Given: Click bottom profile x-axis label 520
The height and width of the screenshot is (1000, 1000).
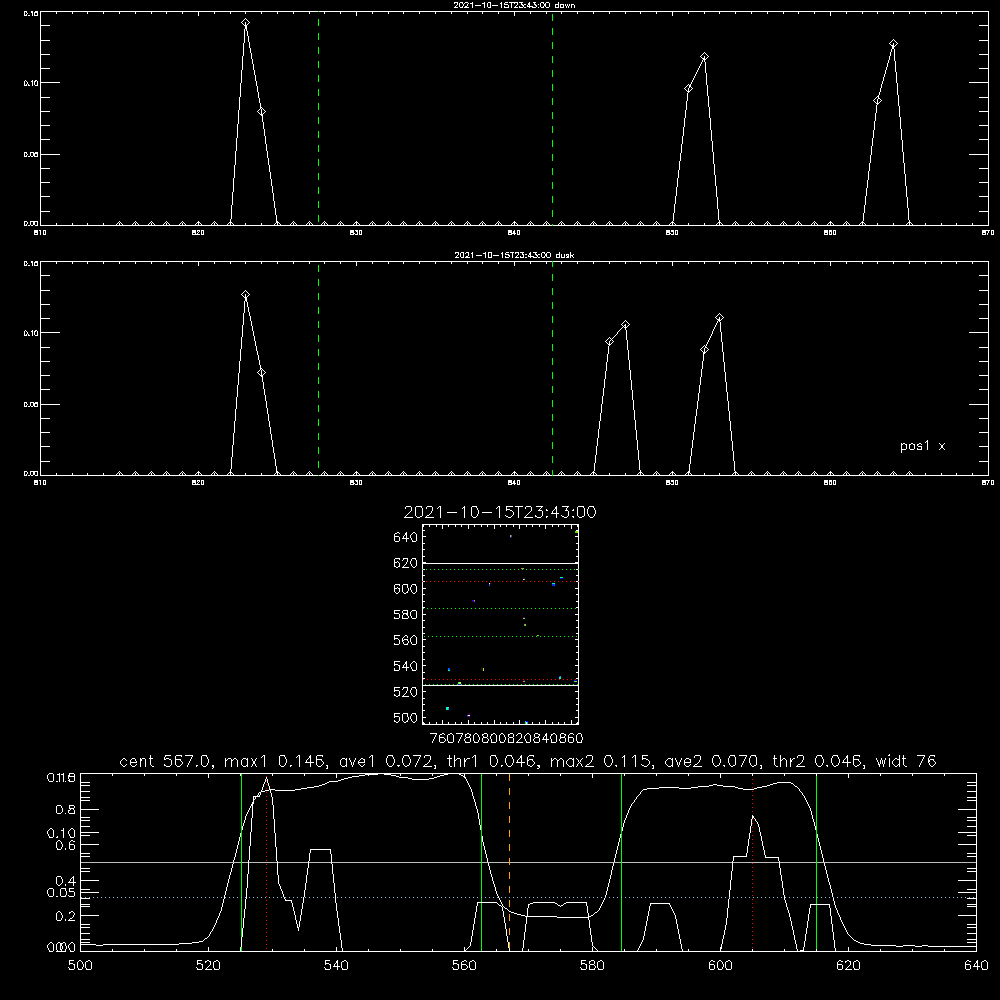Looking at the screenshot, I should [x=208, y=966].
